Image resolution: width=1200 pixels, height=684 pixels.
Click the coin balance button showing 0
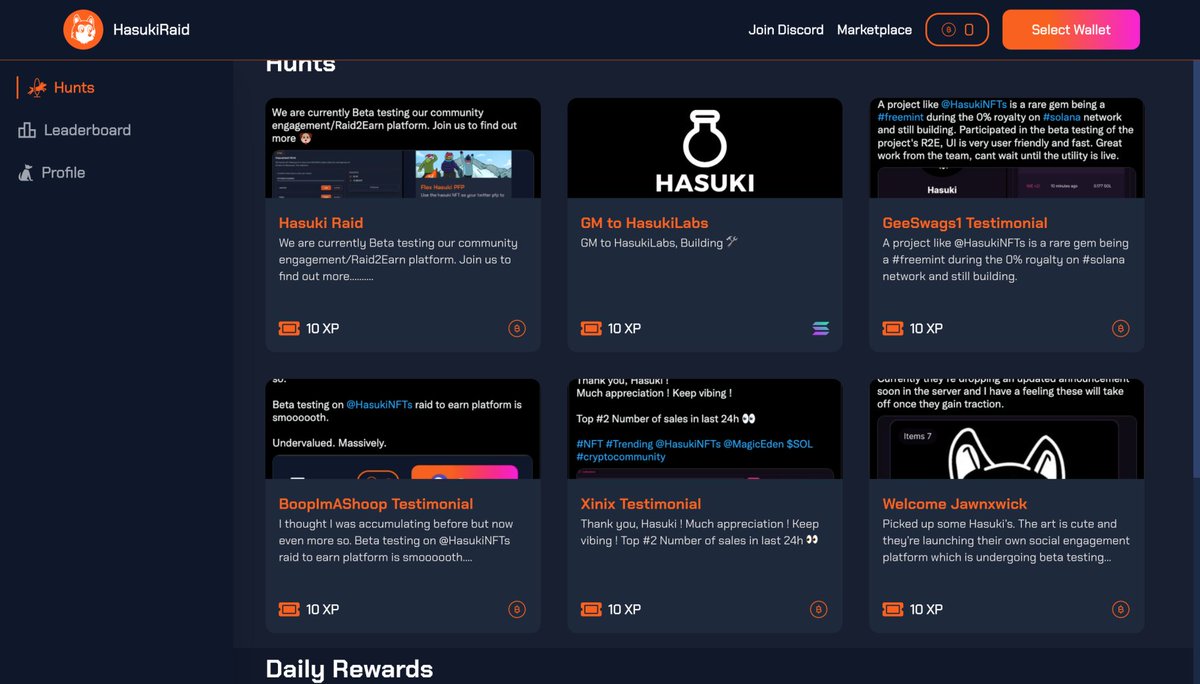957,30
